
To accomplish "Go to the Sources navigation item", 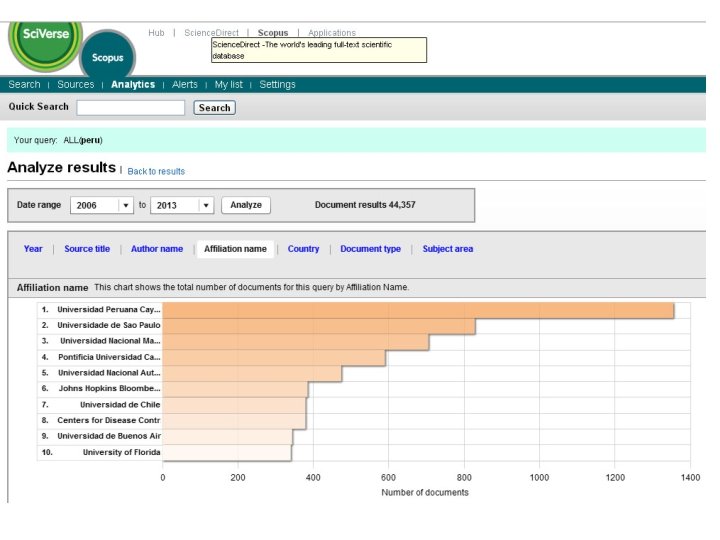I will click(x=76, y=84).
